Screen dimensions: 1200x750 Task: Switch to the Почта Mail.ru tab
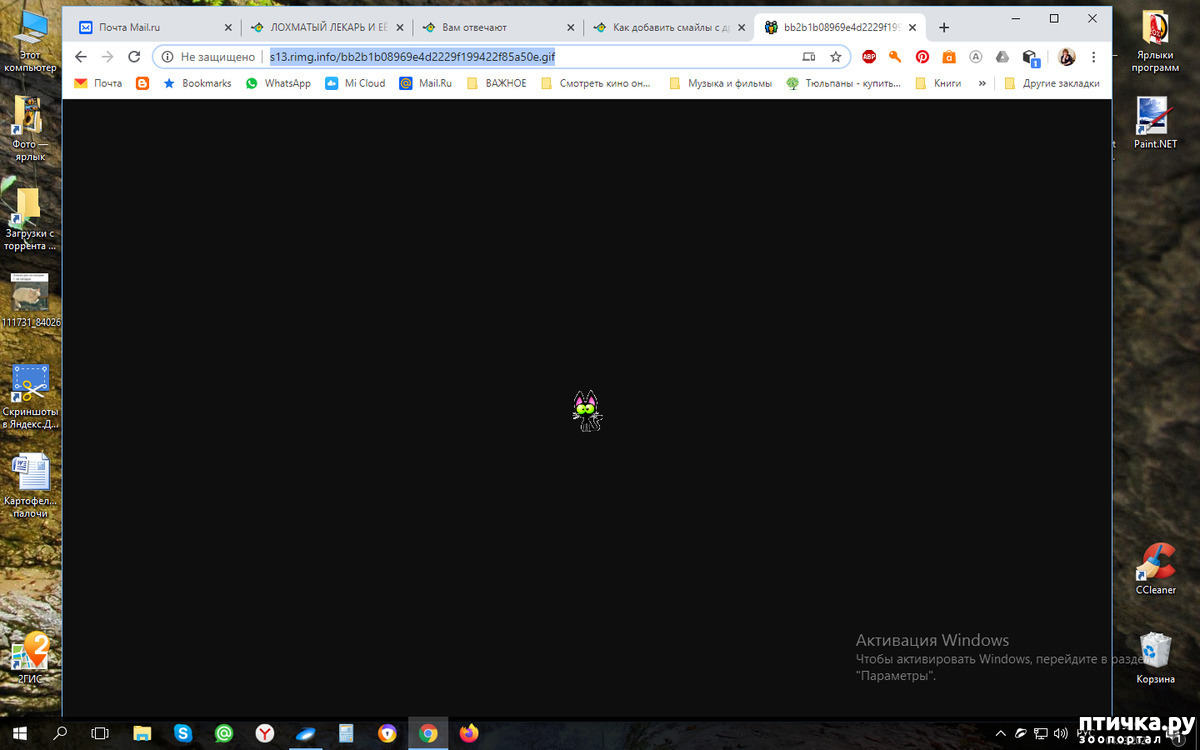(154, 27)
